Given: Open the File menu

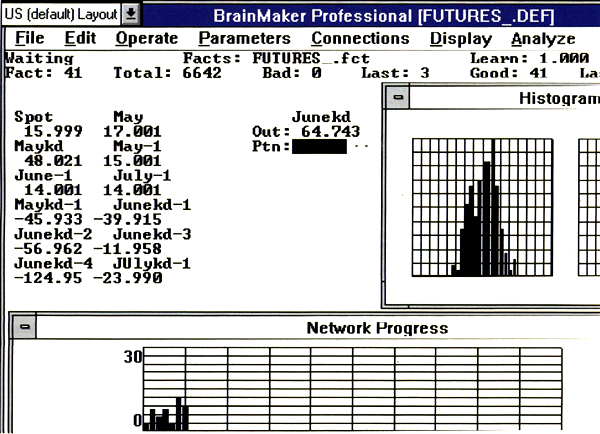Looking at the screenshot, I should [x=29, y=38].
